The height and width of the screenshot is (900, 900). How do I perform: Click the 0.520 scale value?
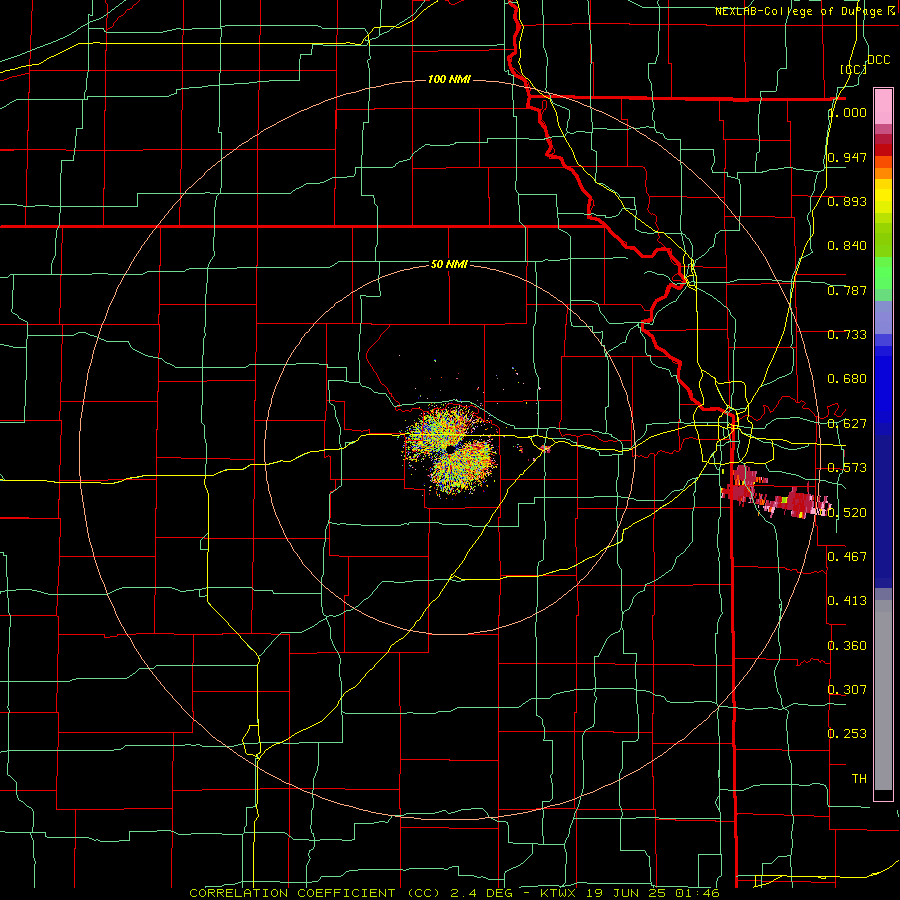pyautogui.click(x=847, y=512)
